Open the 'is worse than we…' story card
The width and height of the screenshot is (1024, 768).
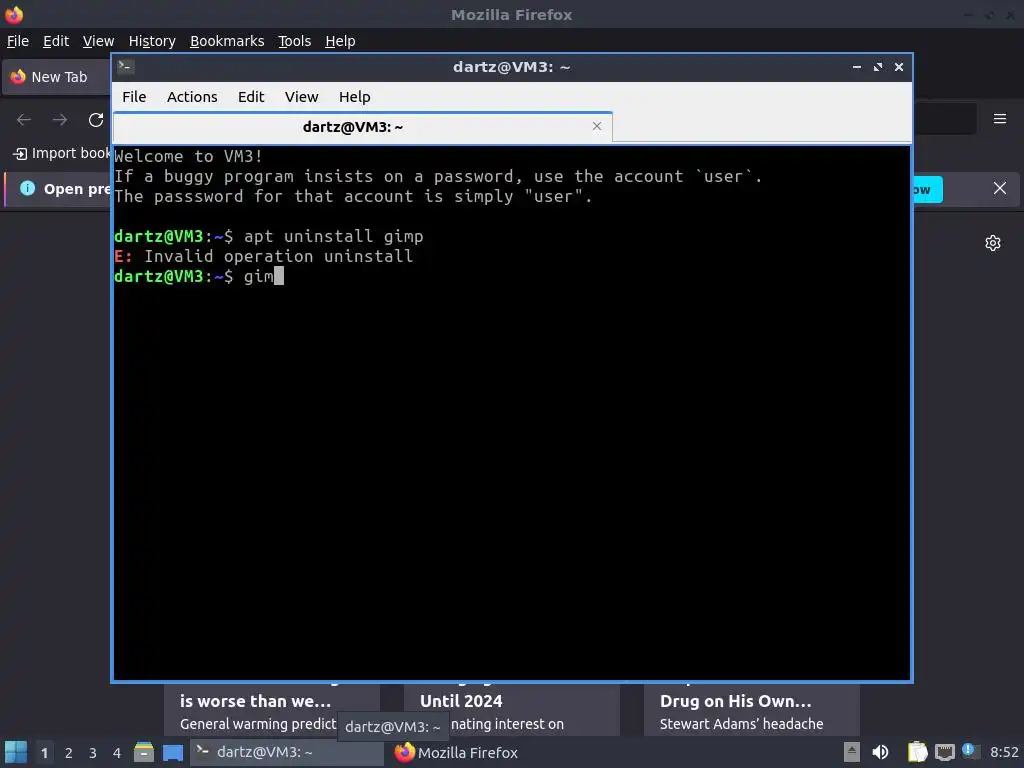[x=272, y=709]
